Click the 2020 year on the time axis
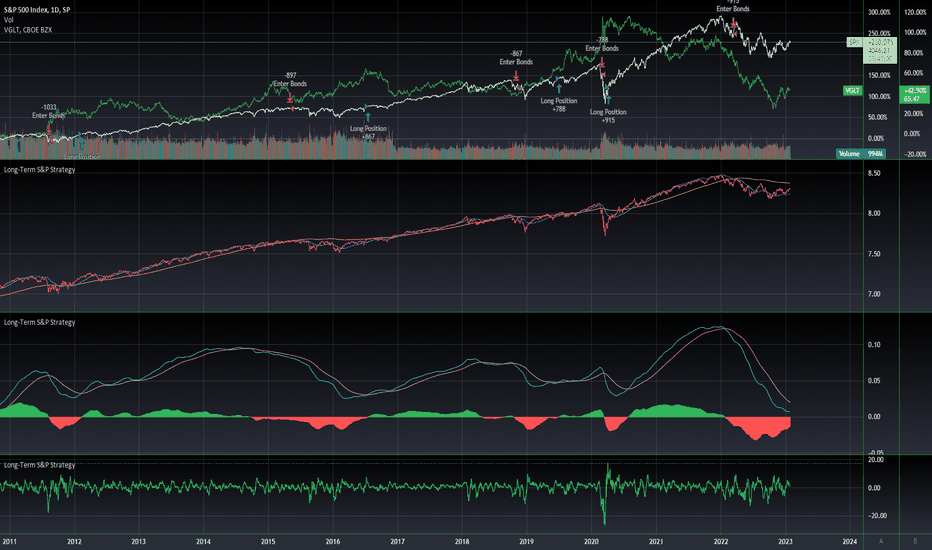The height and width of the screenshot is (550, 932). click(x=591, y=542)
